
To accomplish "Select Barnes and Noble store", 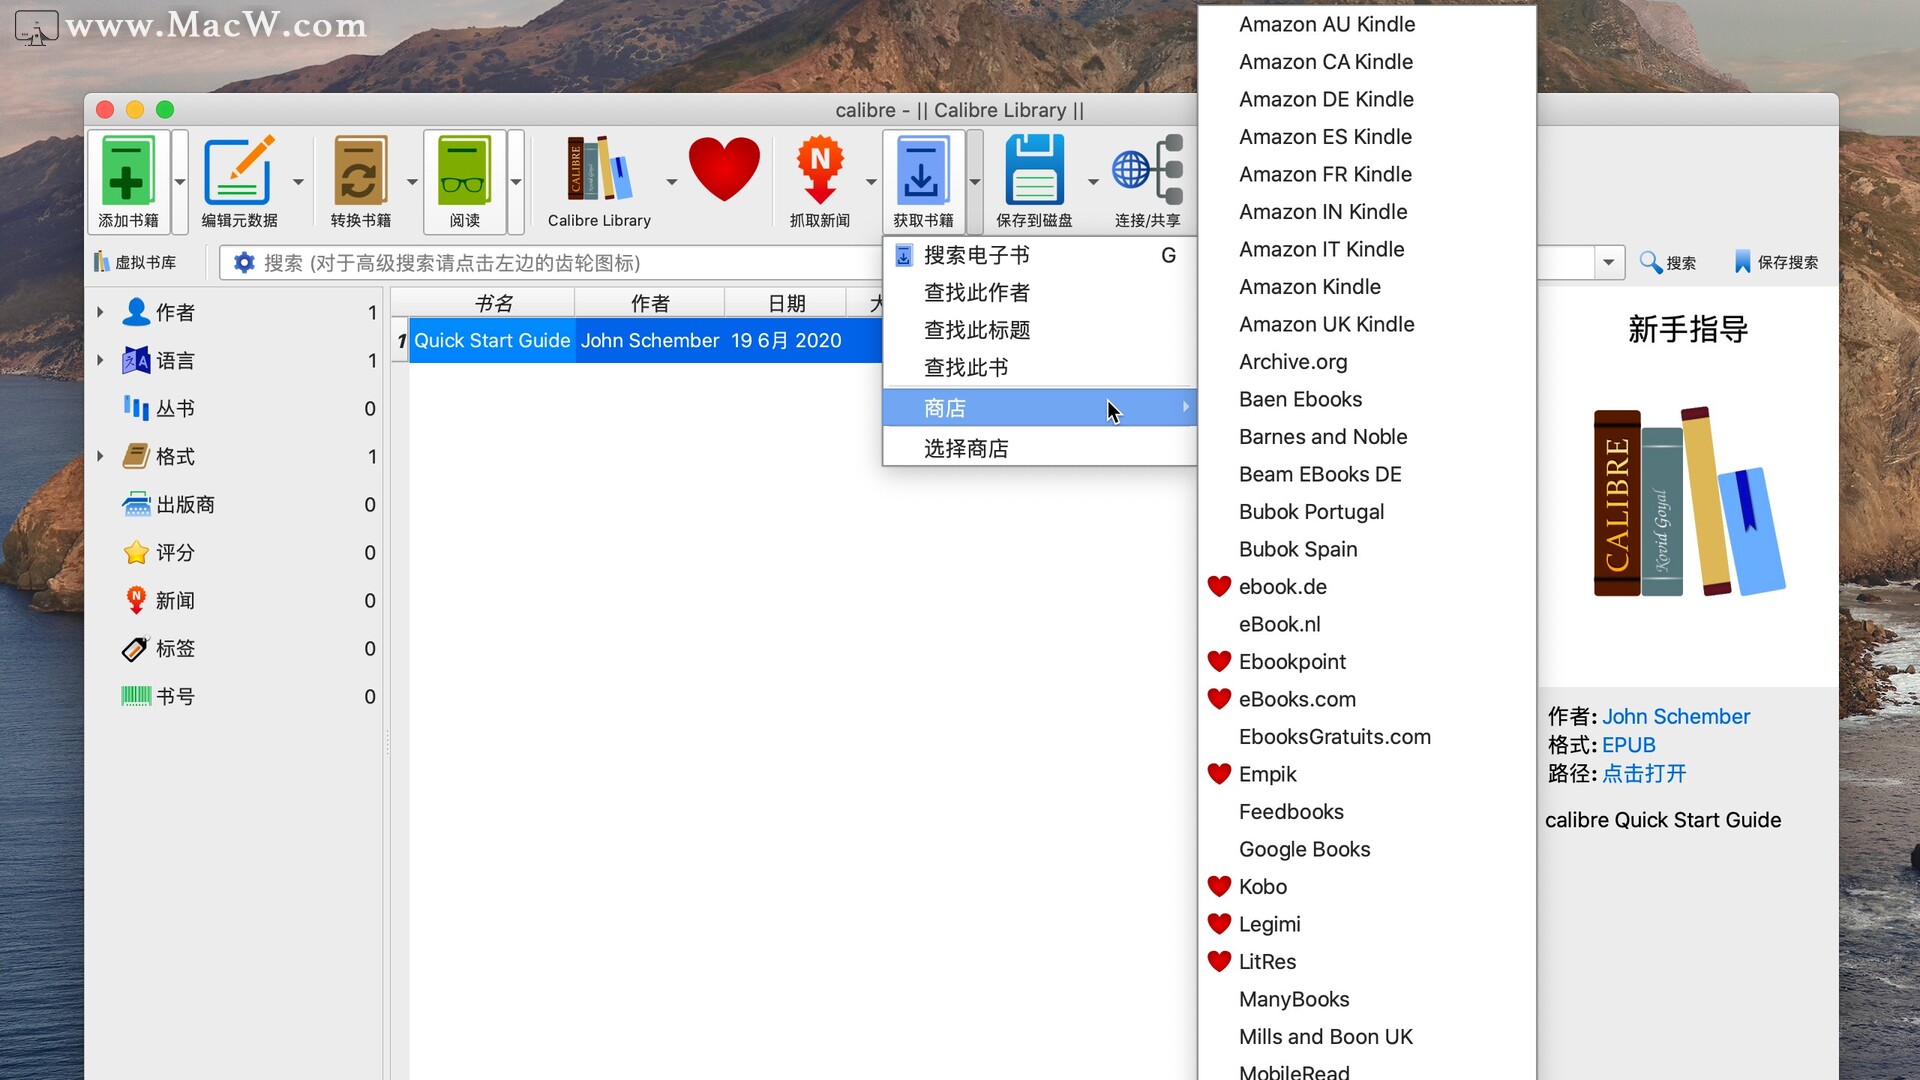I will point(1366,437).
